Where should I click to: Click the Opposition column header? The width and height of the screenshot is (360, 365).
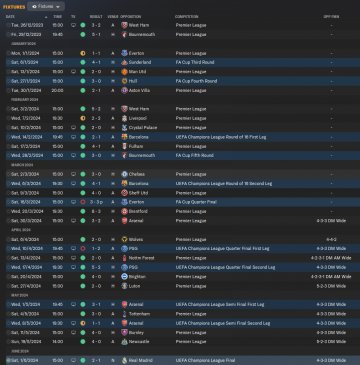coord(131,17)
